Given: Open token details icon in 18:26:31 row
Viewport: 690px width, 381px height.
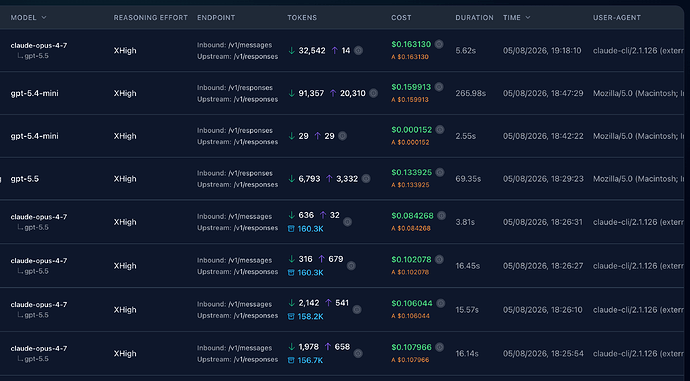Looking at the screenshot, I should 347,222.
